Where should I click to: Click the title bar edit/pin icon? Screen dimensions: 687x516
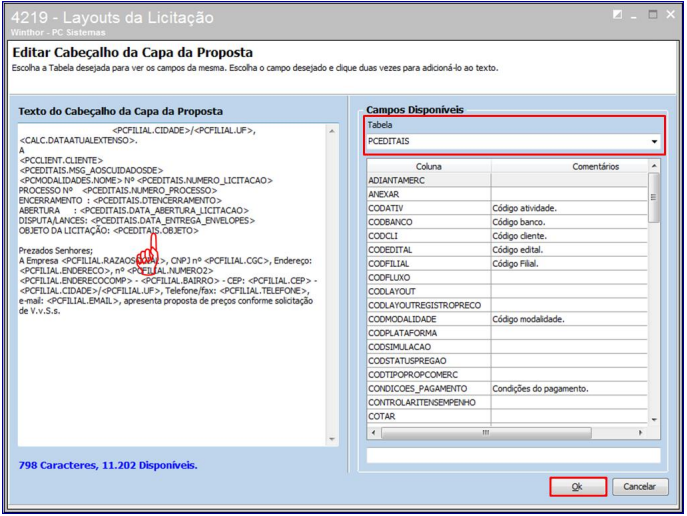[617, 15]
